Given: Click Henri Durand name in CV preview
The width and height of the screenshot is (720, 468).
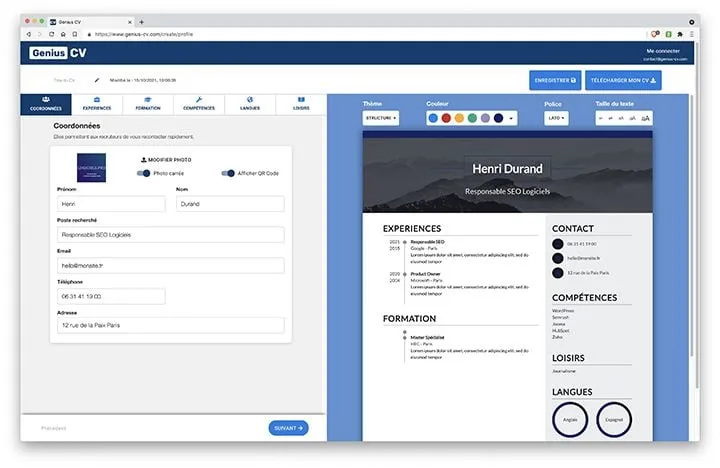Looking at the screenshot, I should (507, 169).
